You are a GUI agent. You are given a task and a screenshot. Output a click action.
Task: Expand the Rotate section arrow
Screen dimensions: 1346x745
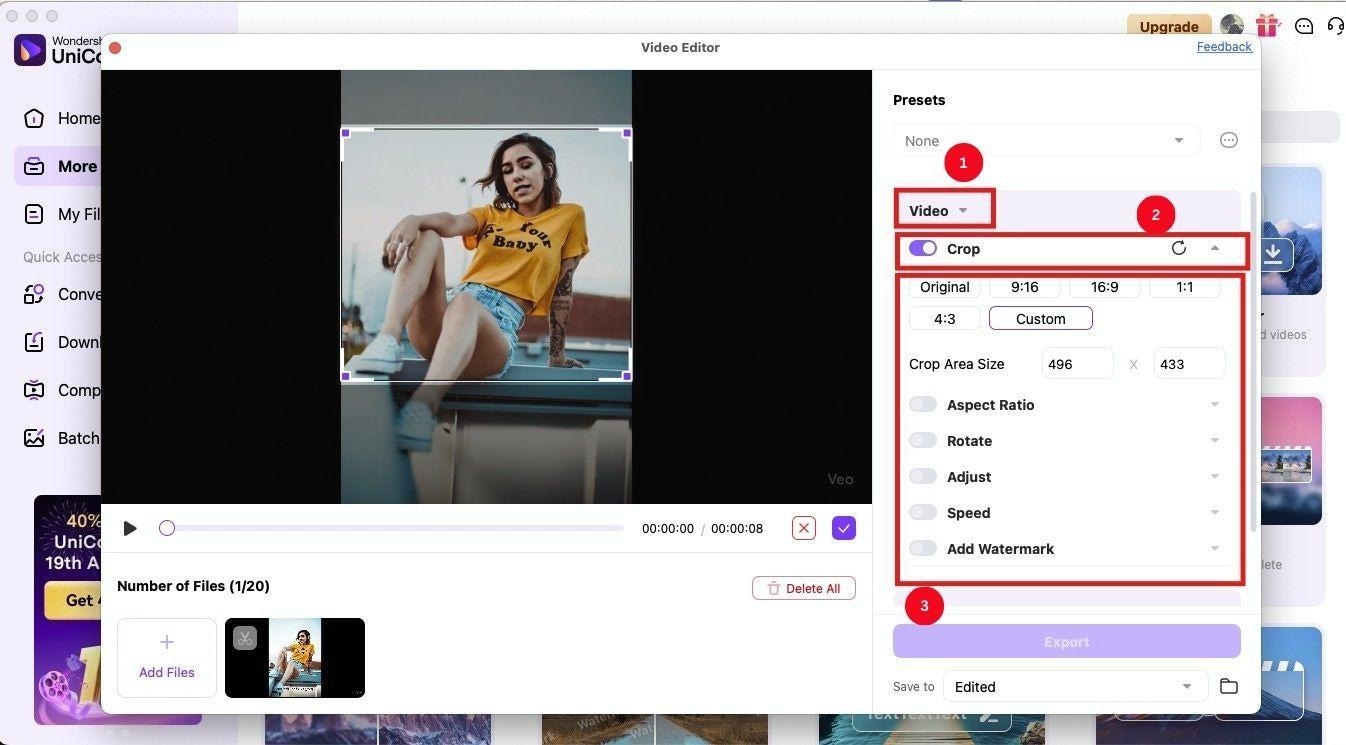pos(1215,441)
